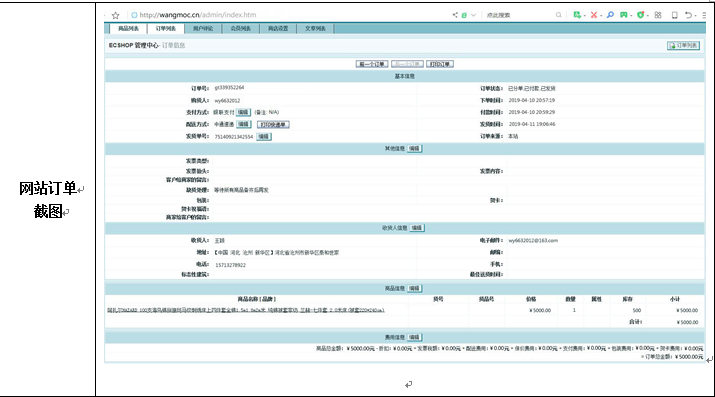Select order number gt339352264
The height and width of the screenshot is (397, 715).
pyautogui.click(x=229, y=88)
